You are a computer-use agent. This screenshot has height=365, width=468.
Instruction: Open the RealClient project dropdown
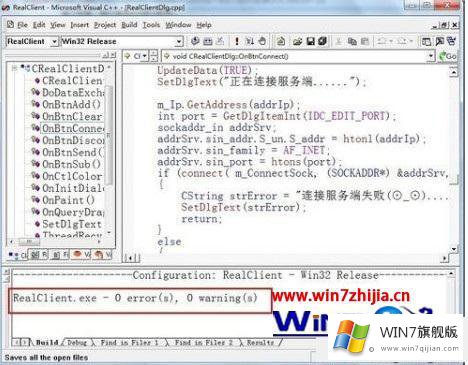[54, 42]
